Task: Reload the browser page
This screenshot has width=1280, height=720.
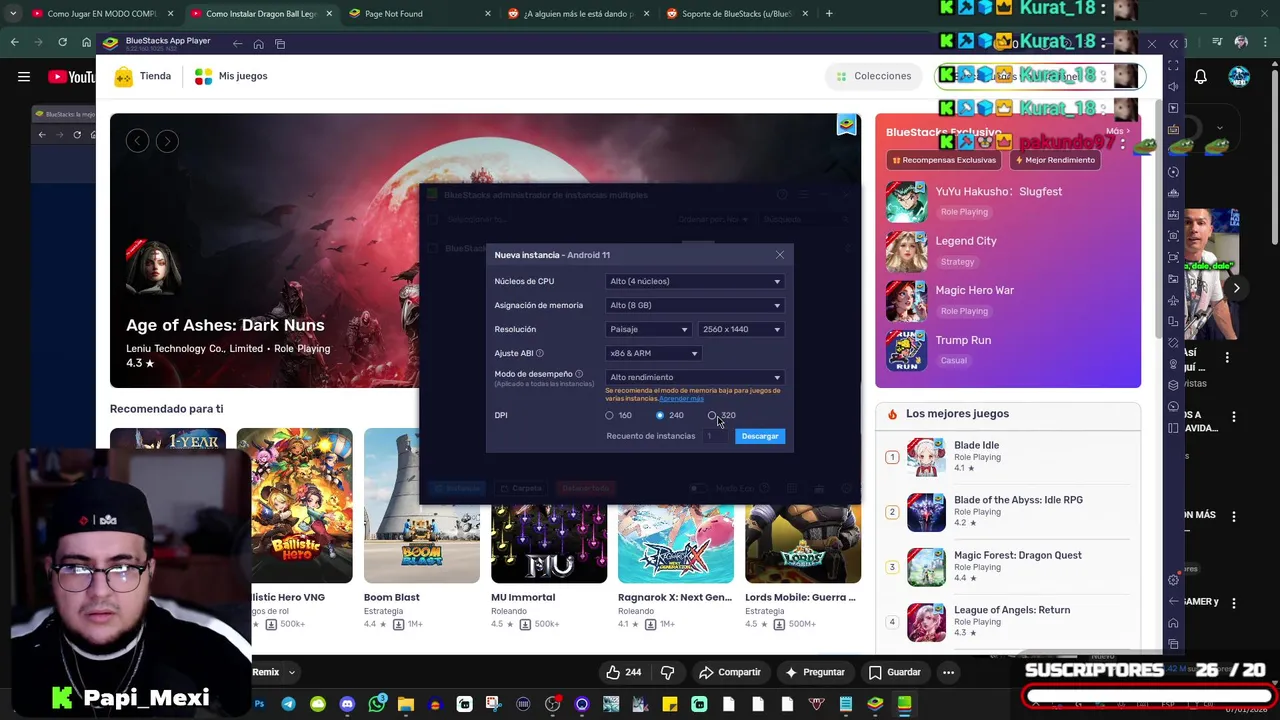Action: [x=62, y=42]
